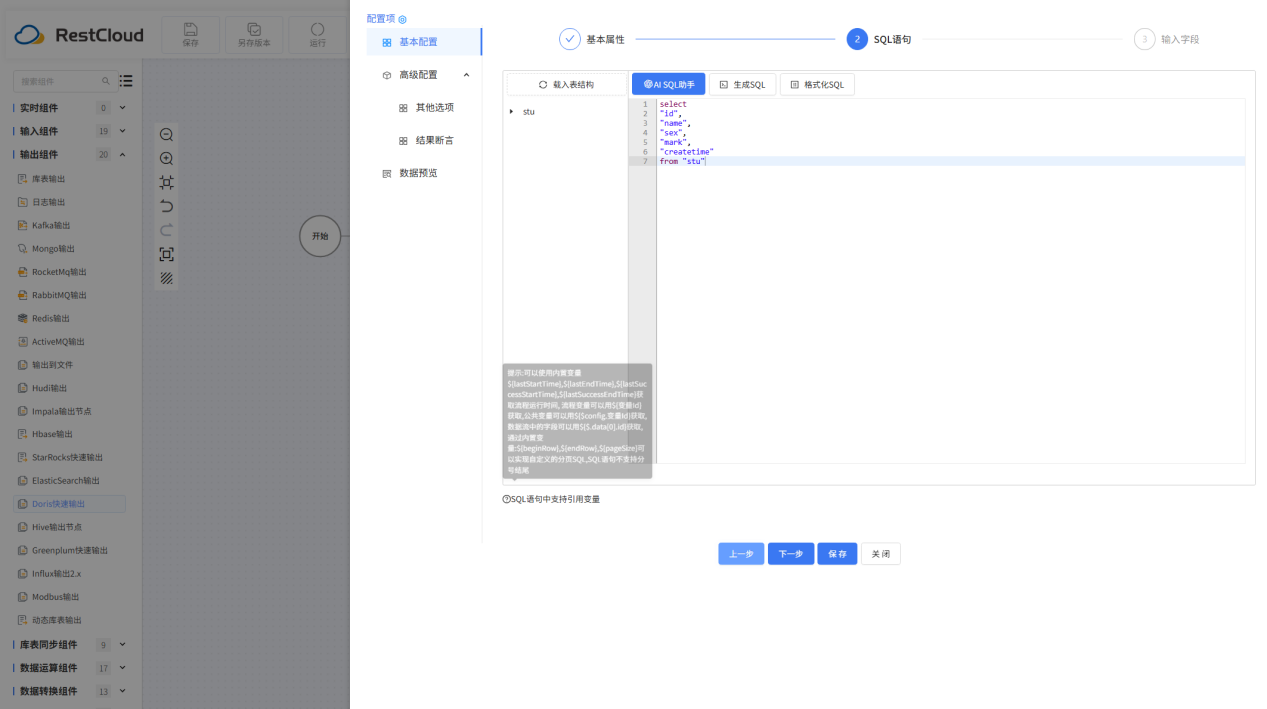Collapse the 高级配置 menu chevron
Viewport: 1267px width, 709px height.
tap(466, 75)
